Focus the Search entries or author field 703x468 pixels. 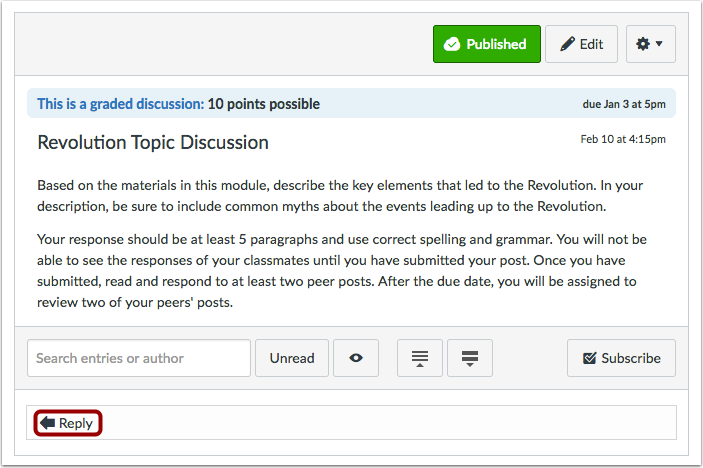click(x=138, y=358)
